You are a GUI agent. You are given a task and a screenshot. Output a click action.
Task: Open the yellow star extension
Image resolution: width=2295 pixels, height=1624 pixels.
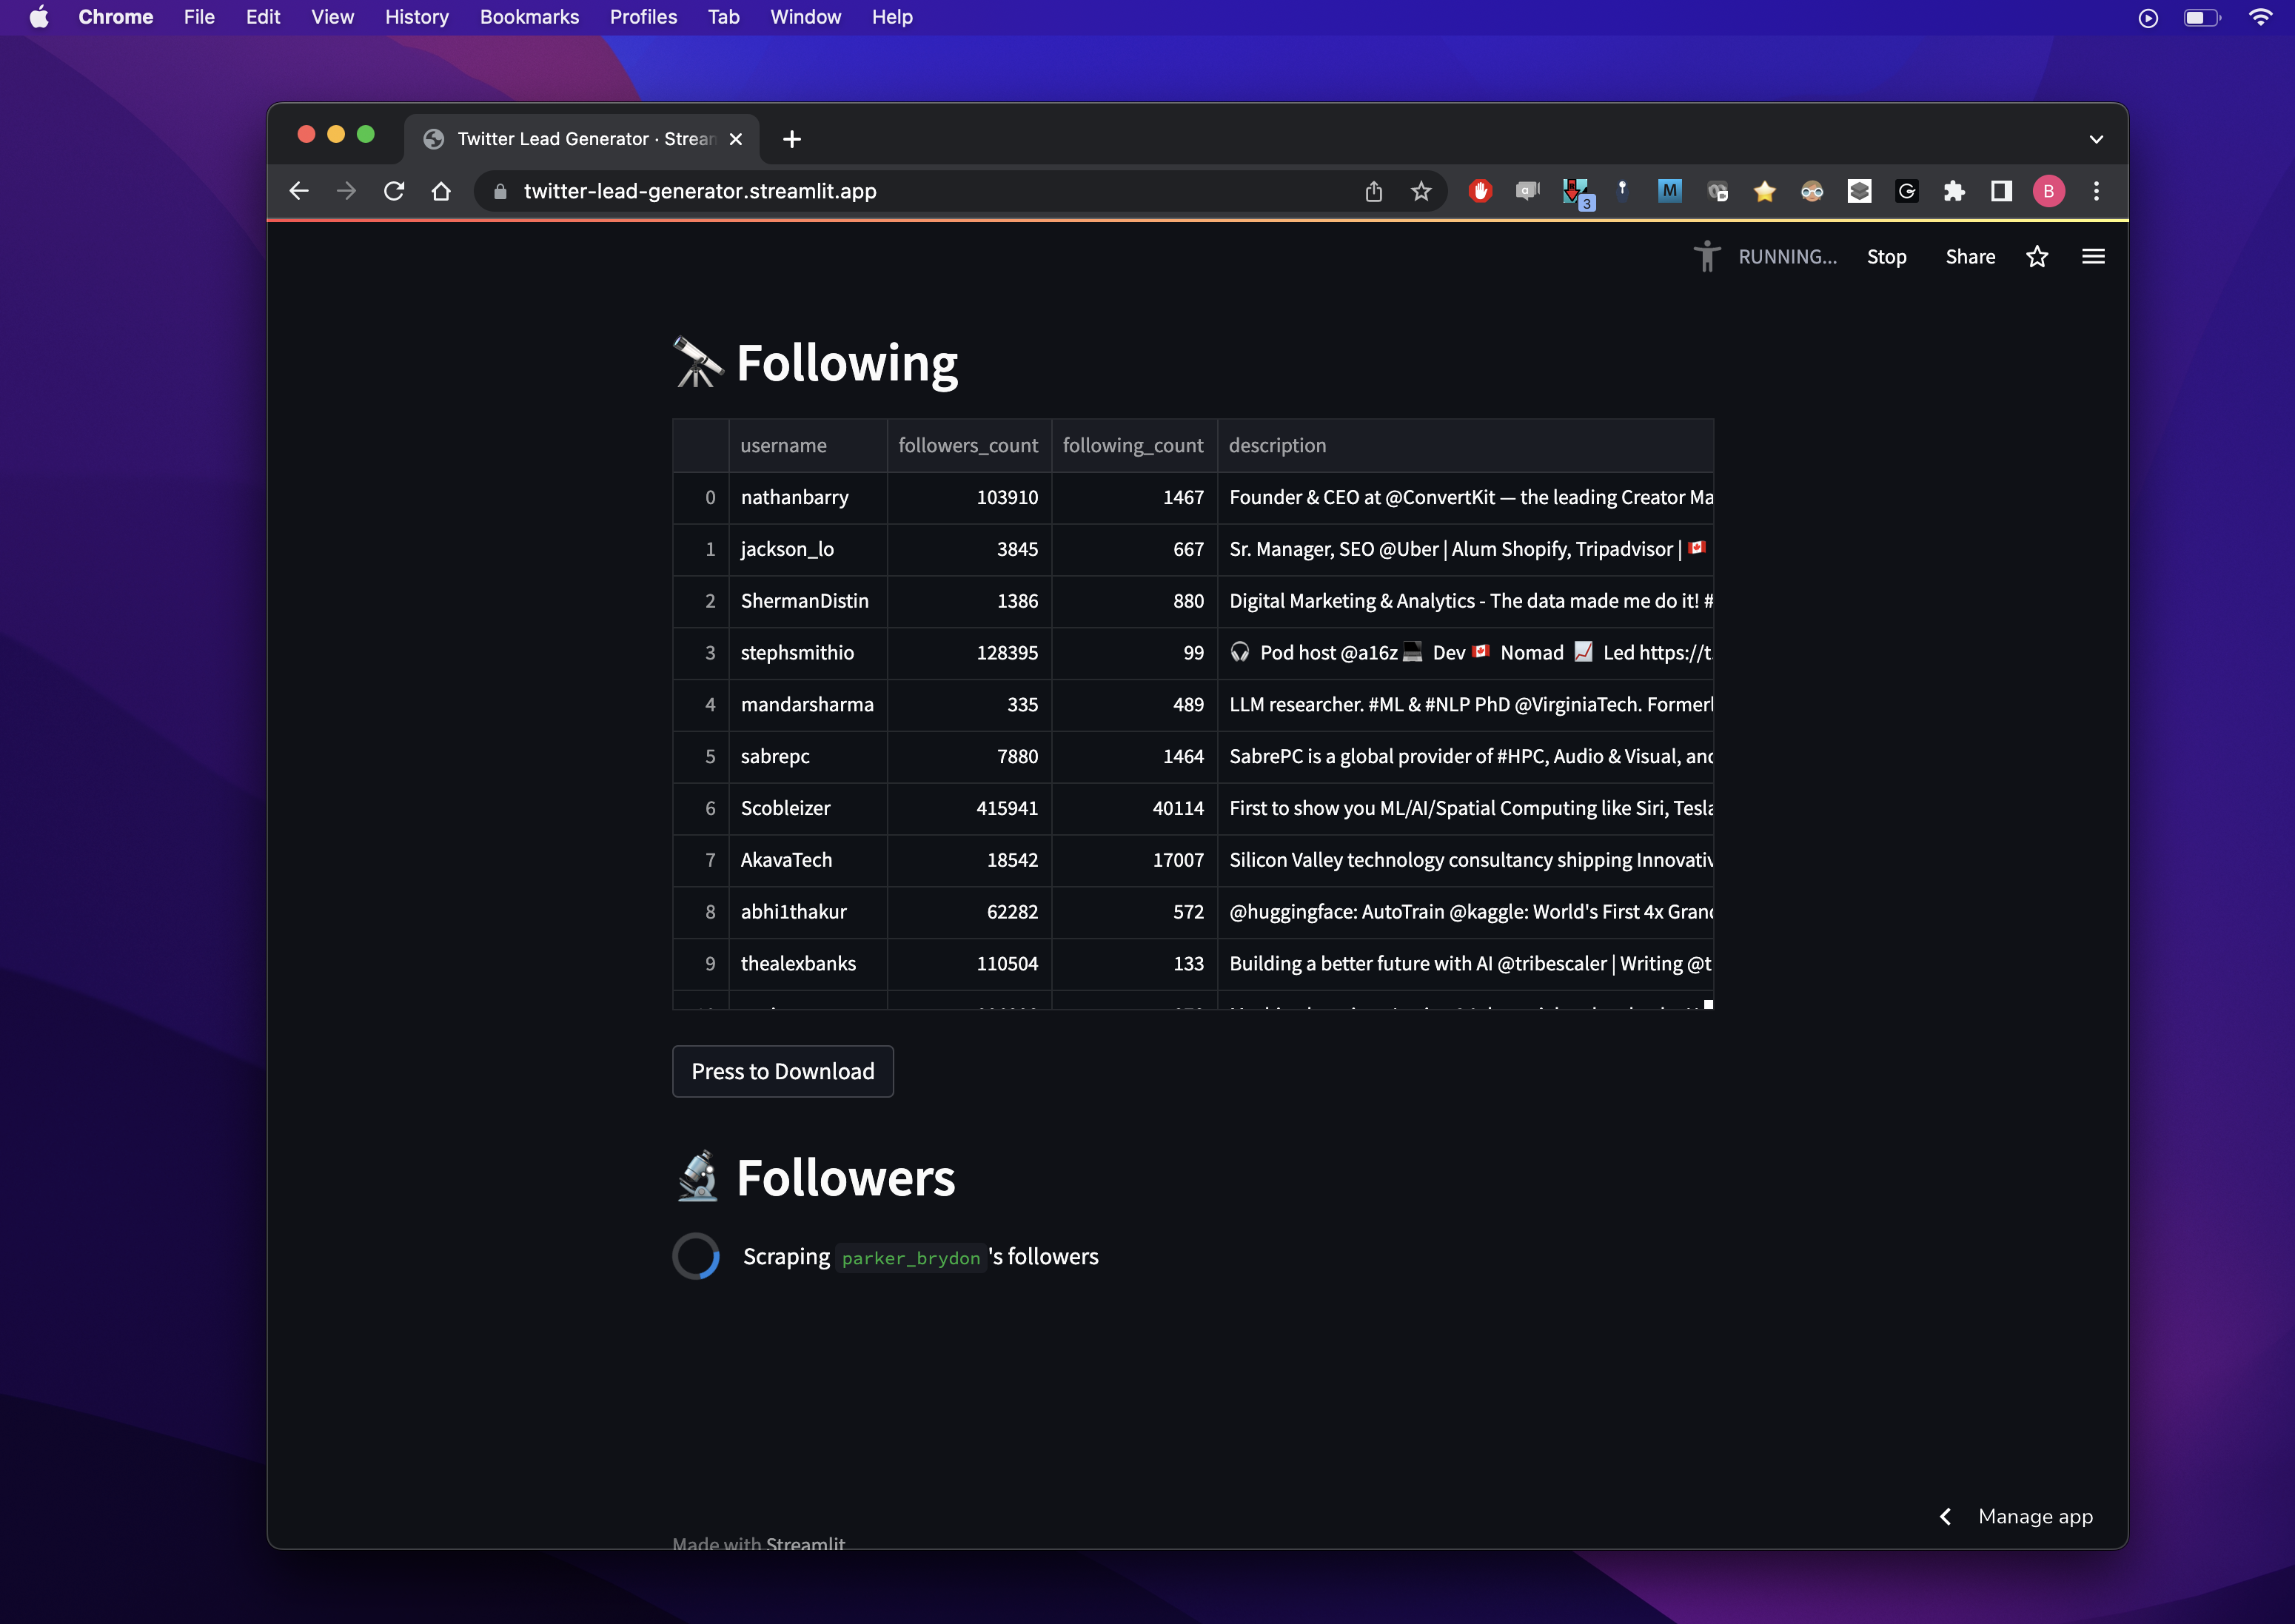coord(1764,191)
